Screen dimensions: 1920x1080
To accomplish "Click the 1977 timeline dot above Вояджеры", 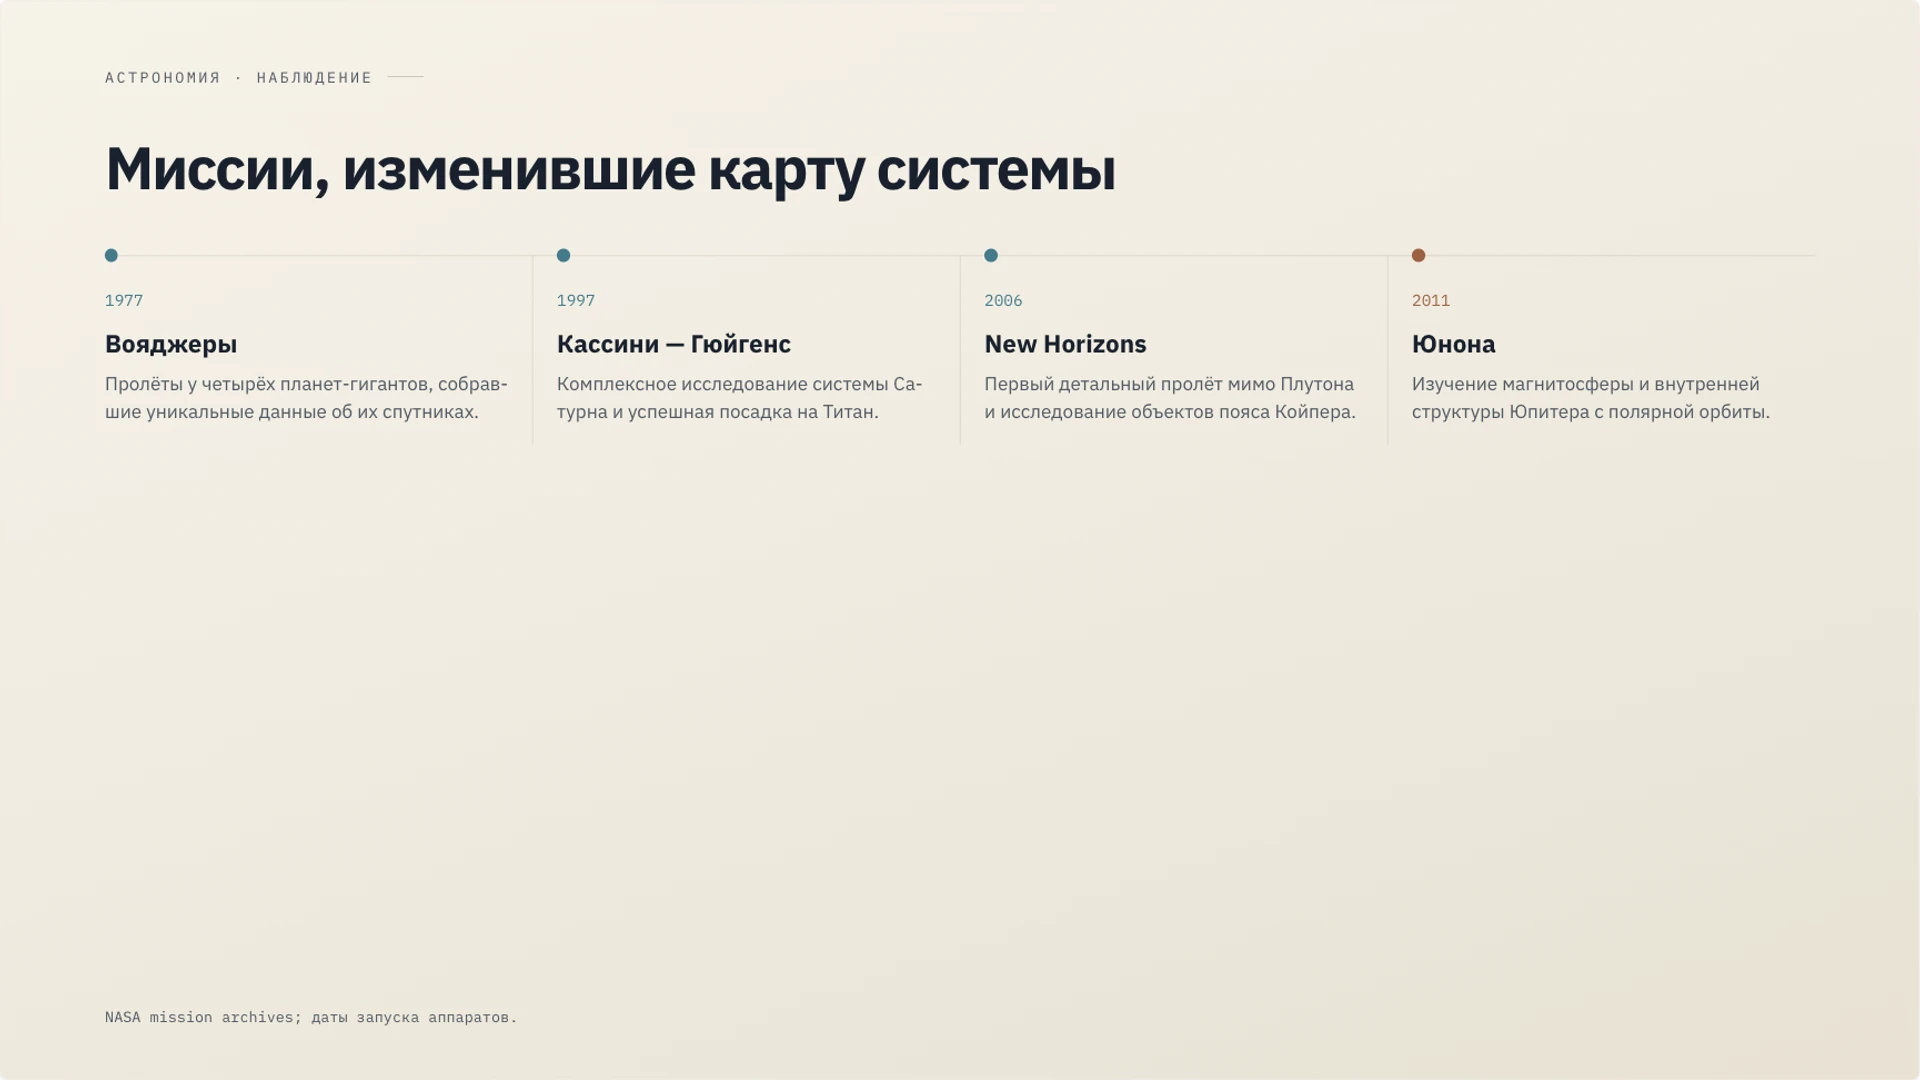I will click(111, 255).
